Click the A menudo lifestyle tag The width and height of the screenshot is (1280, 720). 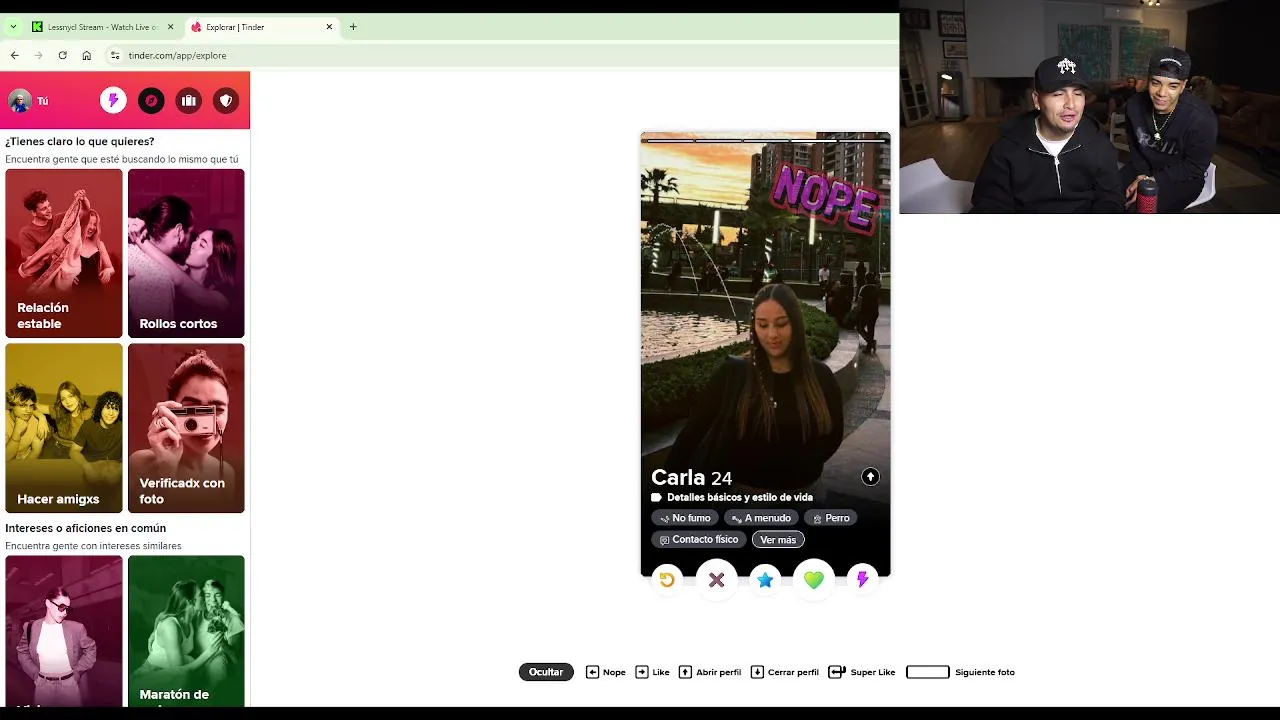(761, 518)
